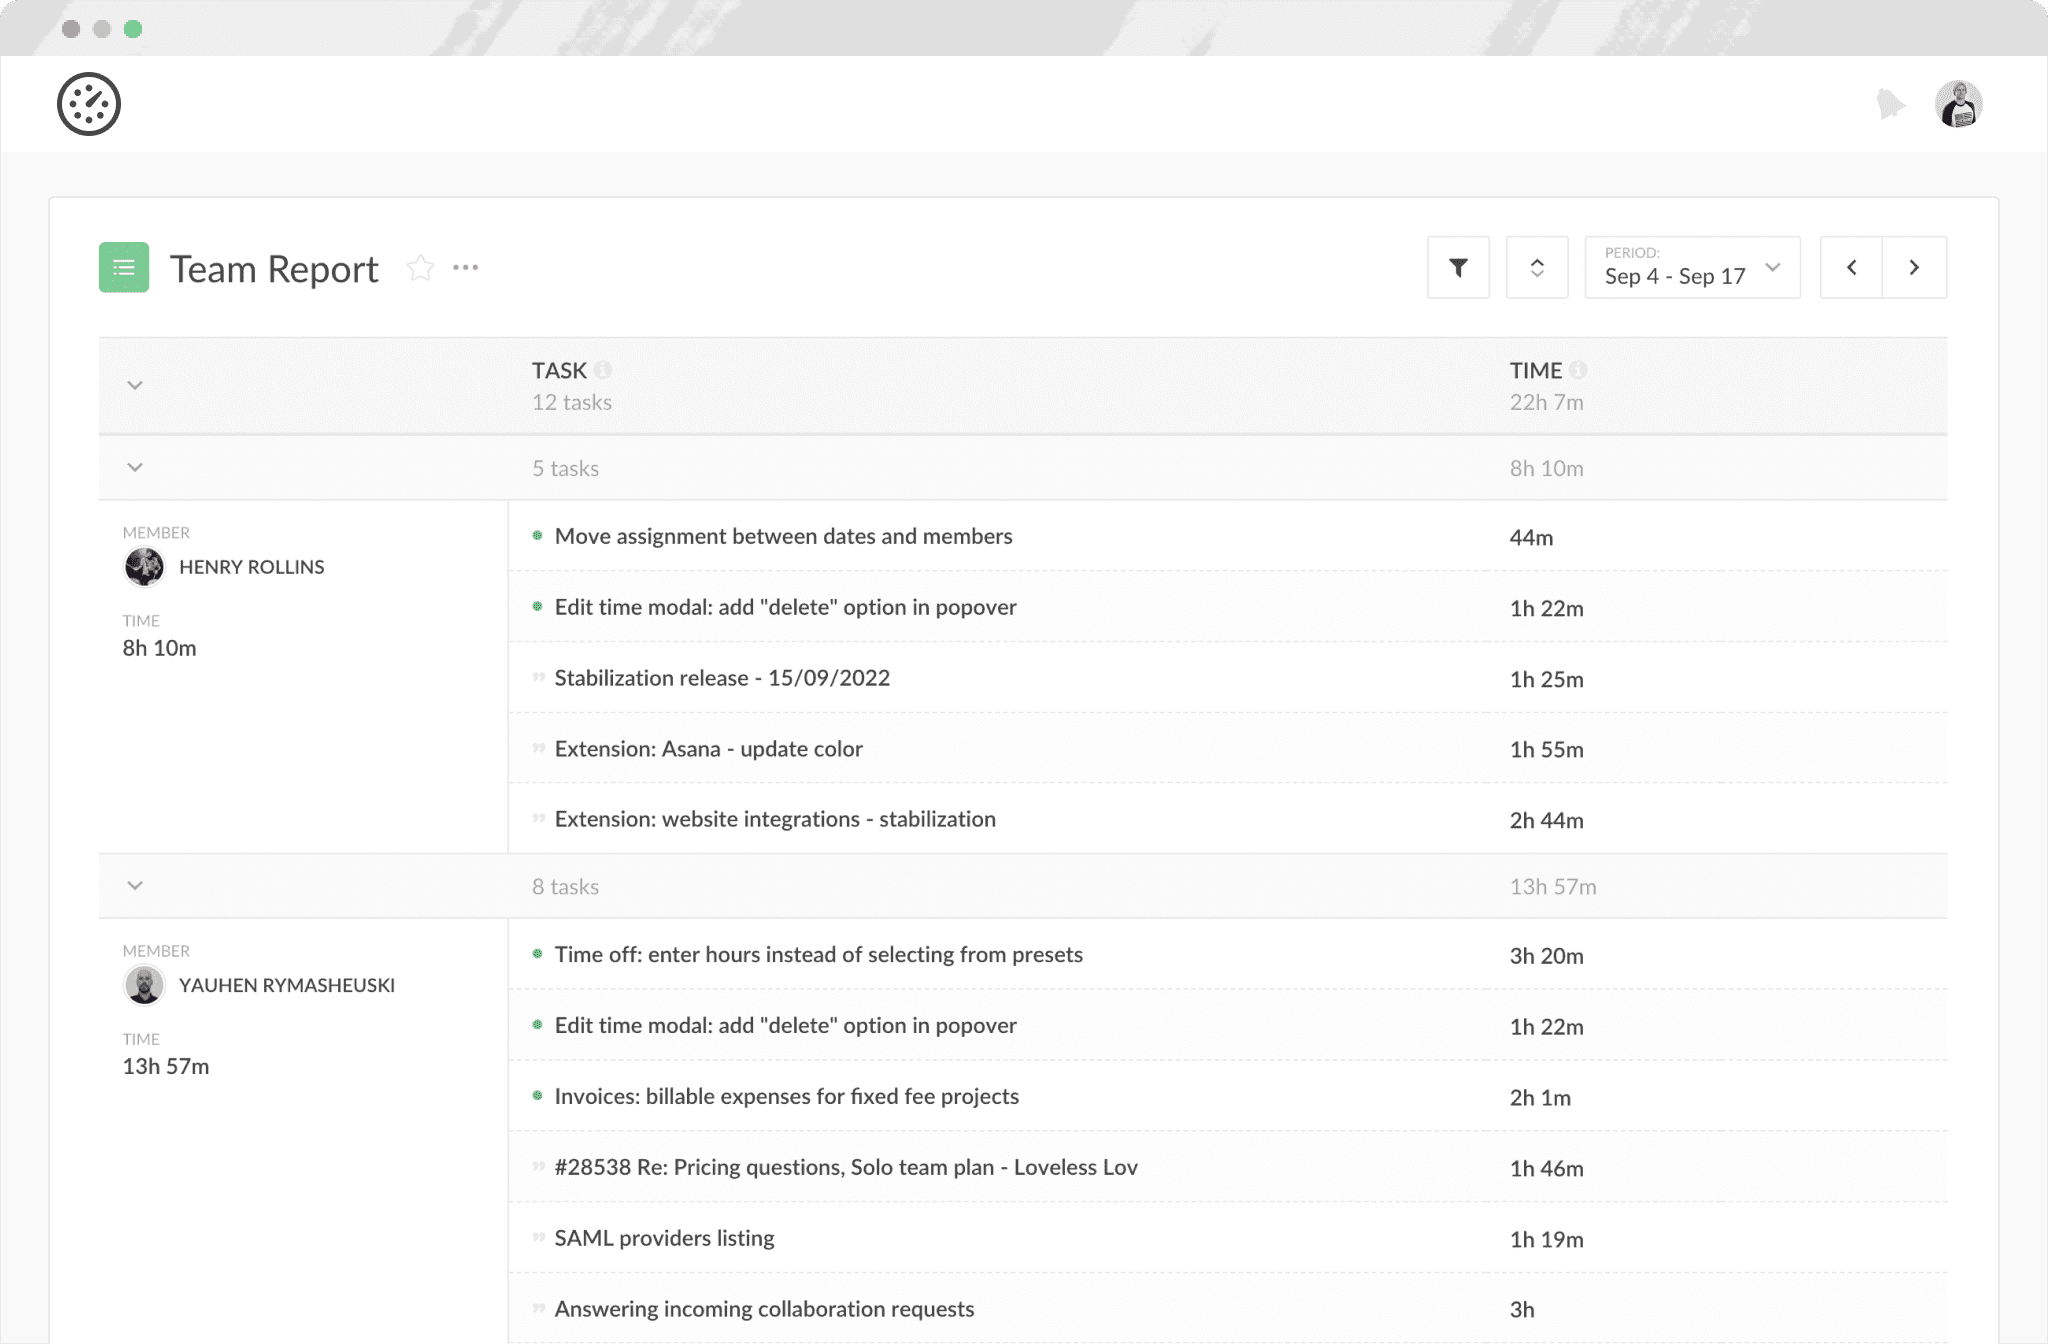Image resolution: width=2048 pixels, height=1344 pixels.
Task: Open the profile menu via top-right avatar
Action: coord(1958,103)
